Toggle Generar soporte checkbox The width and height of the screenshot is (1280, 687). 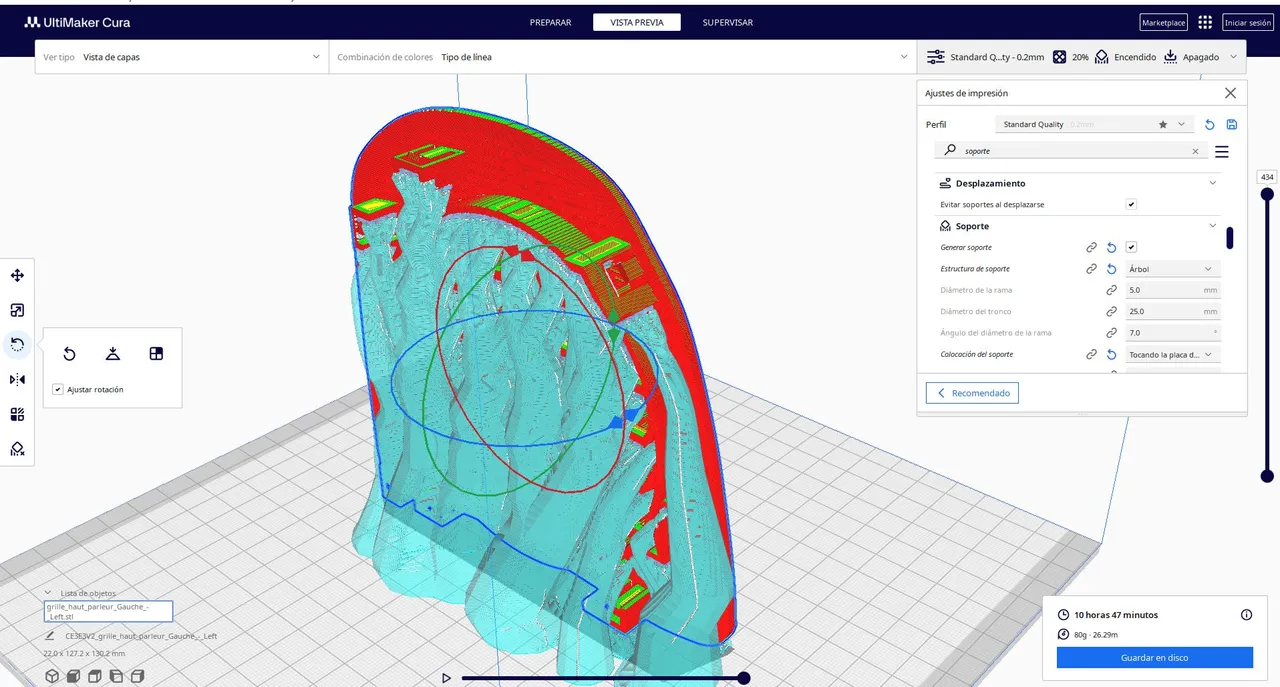1131,247
